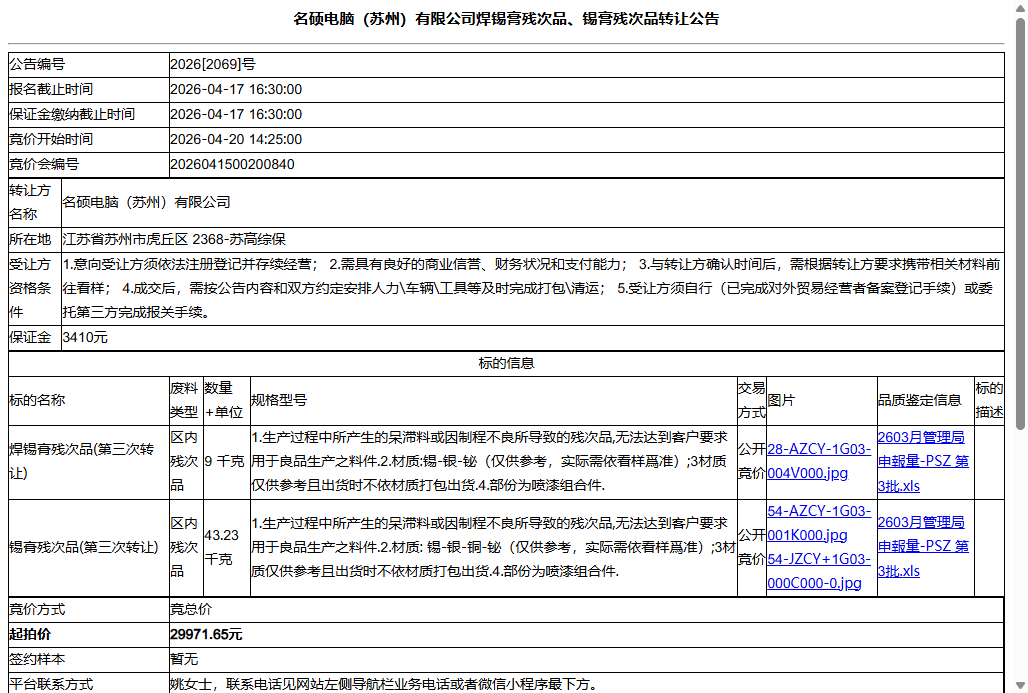Viewport: 1028px width, 693px height.
Task: Click the 规格型号 column header
Action: 279,400
